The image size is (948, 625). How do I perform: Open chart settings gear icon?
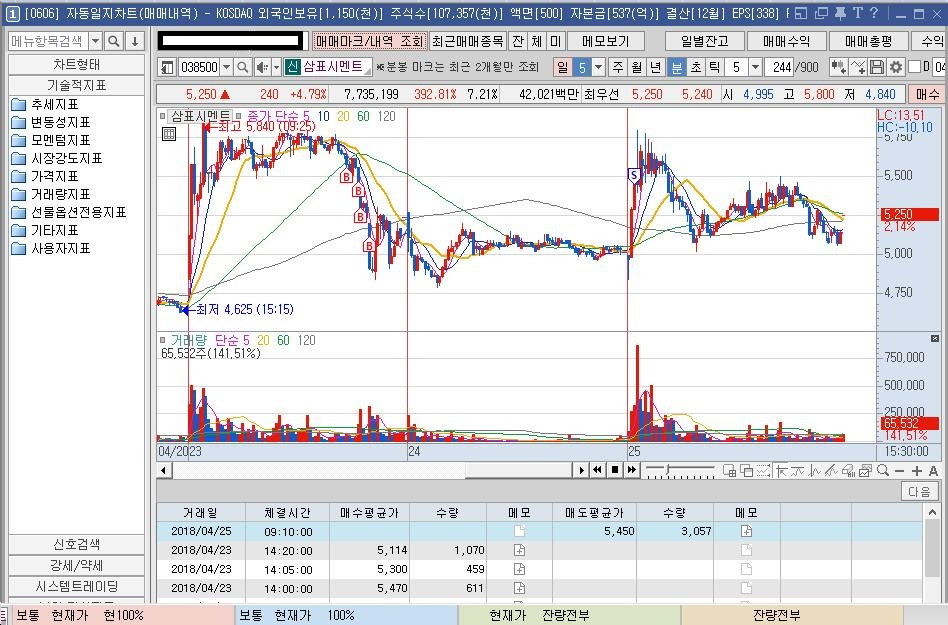895,66
